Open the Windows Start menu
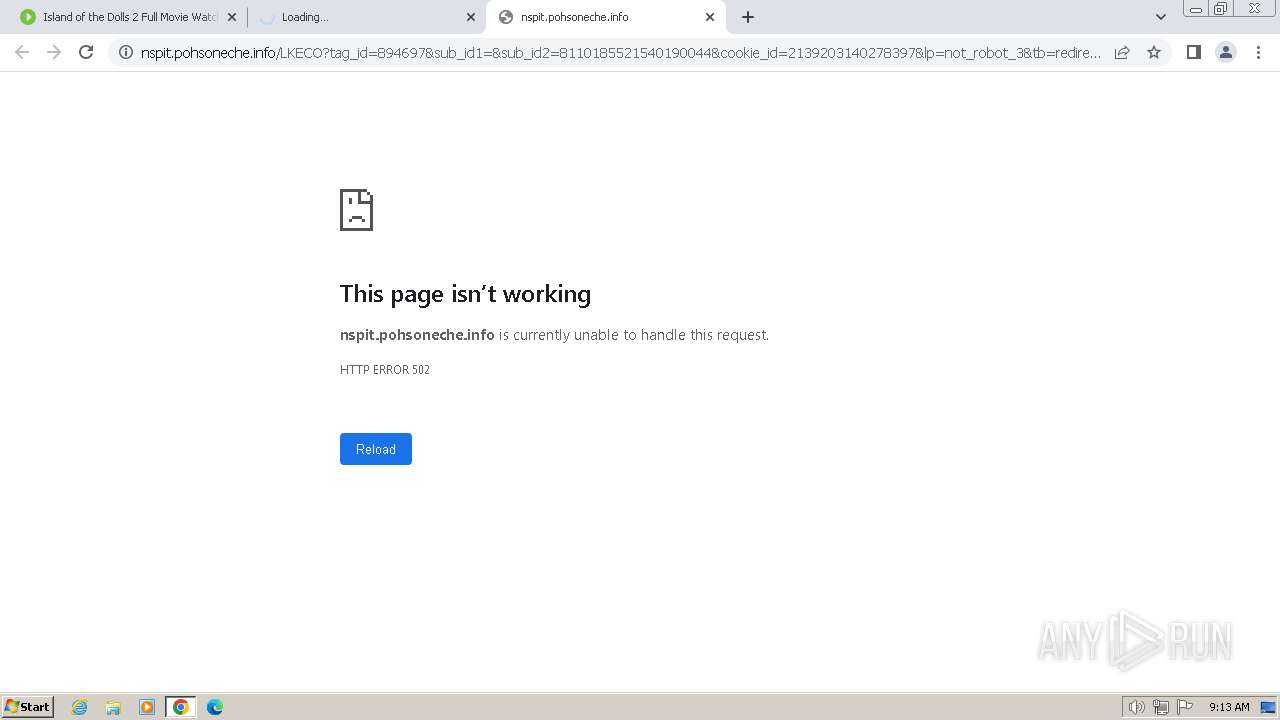This screenshot has width=1280, height=720. (x=28, y=707)
